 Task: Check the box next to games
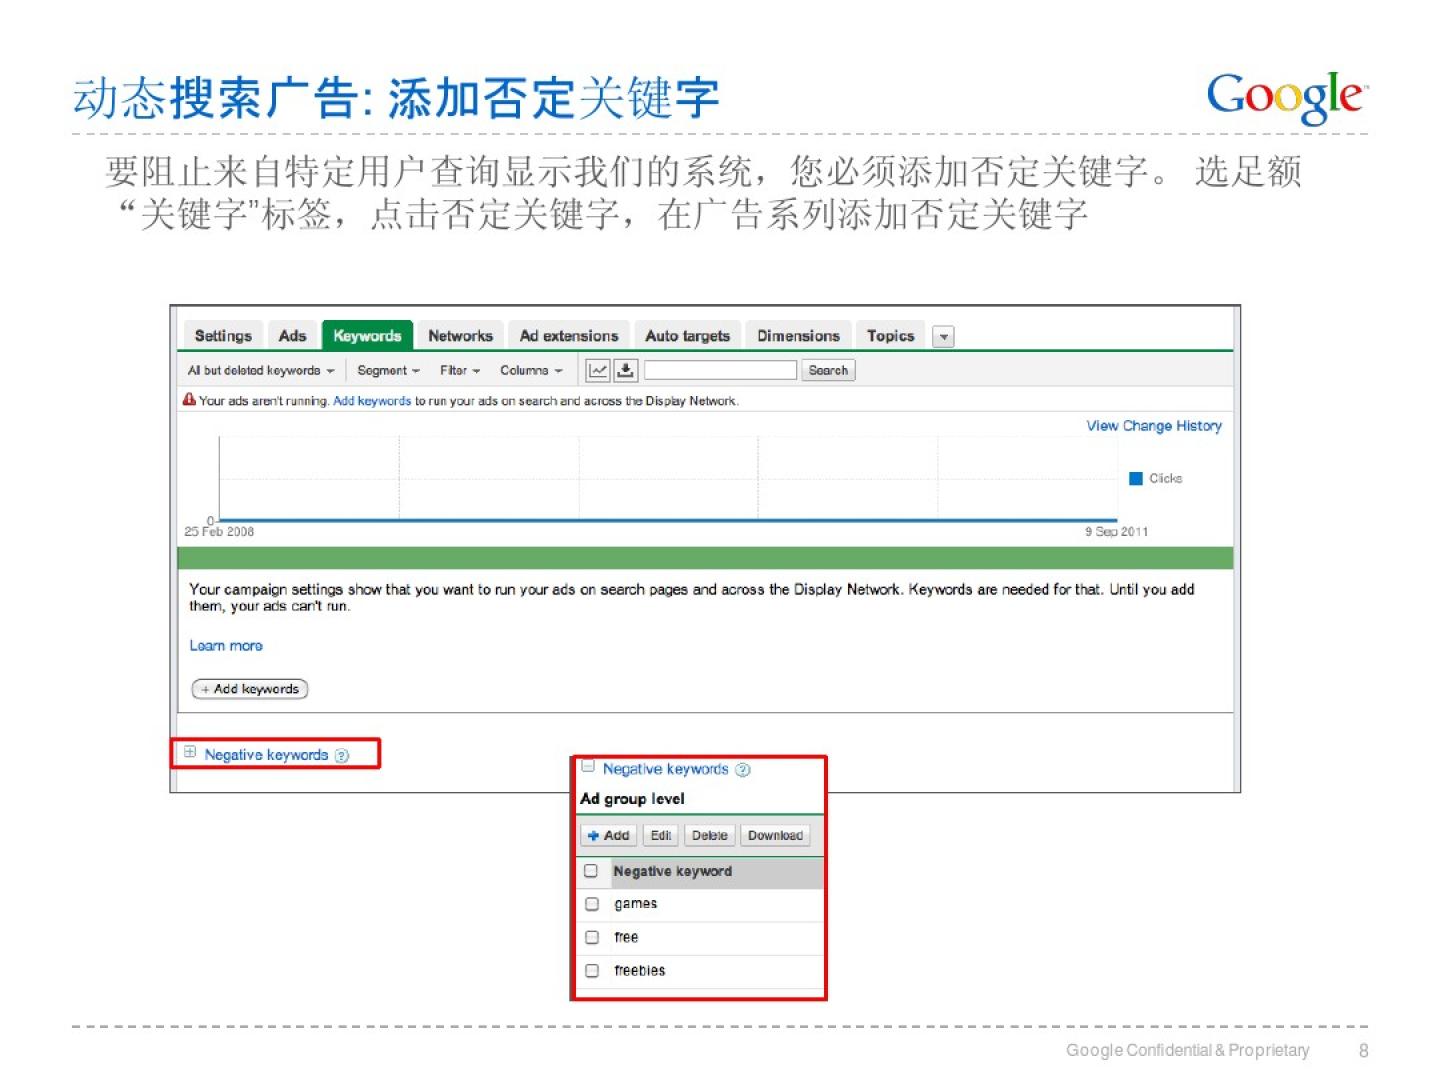(x=592, y=904)
